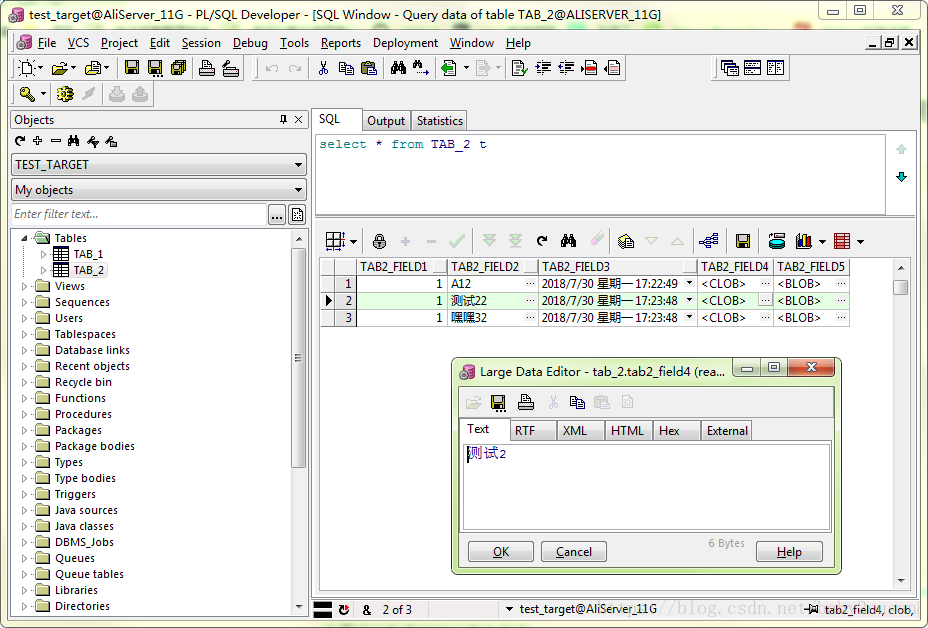Click the lock icon to edit data
928x628 pixels.
tap(379, 241)
